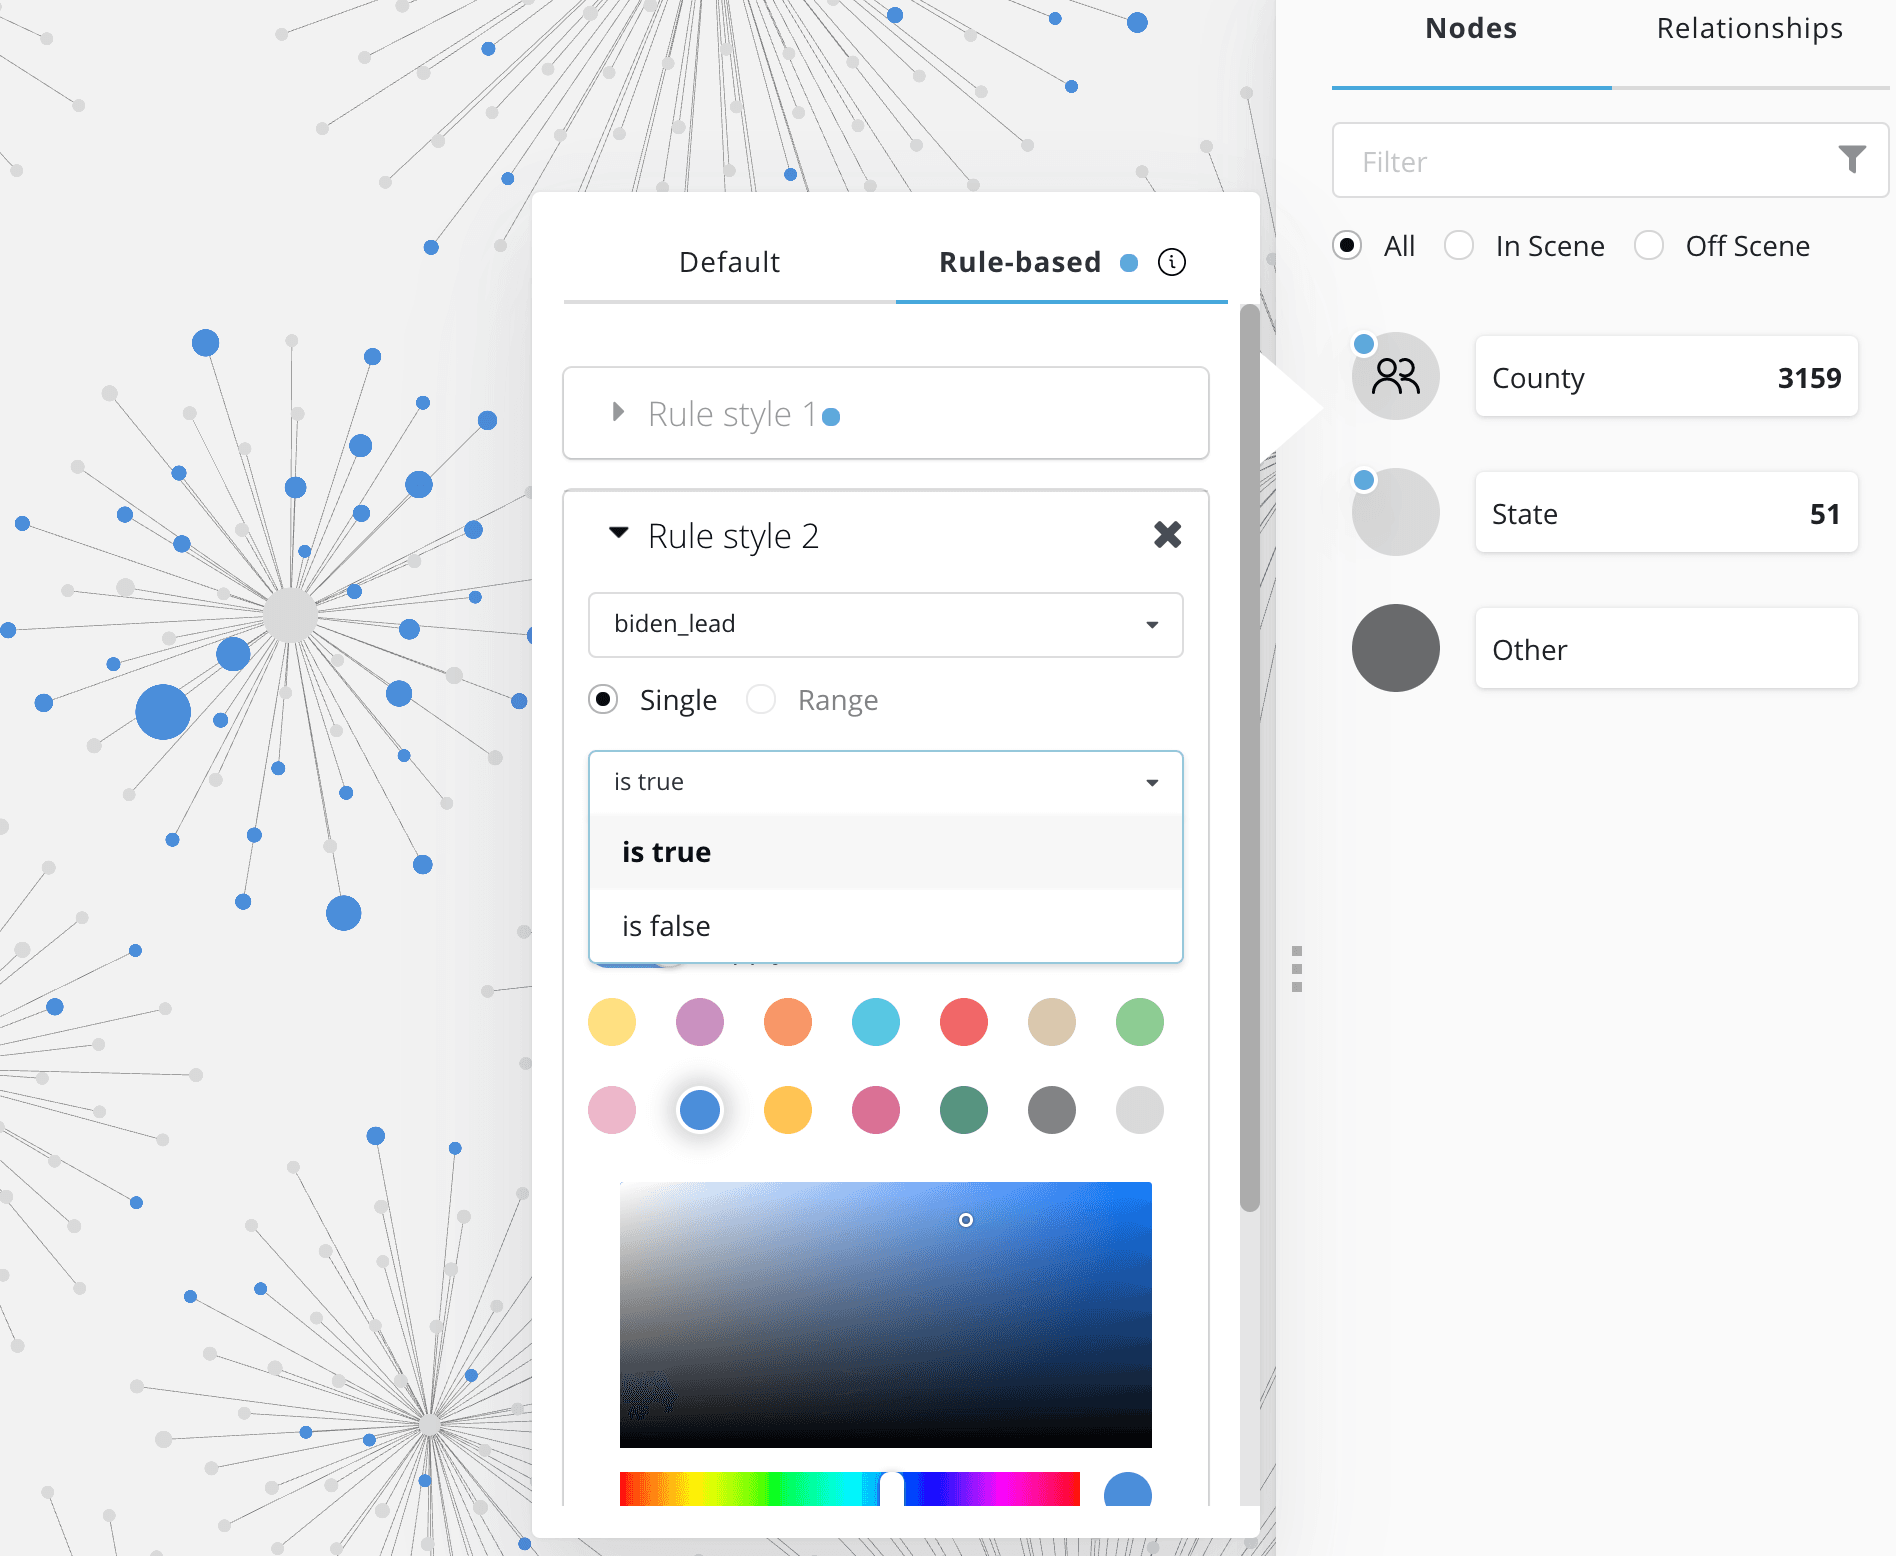Click the State node light gray circle
This screenshot has width=1896, height=1556.
coord(1395,513)
